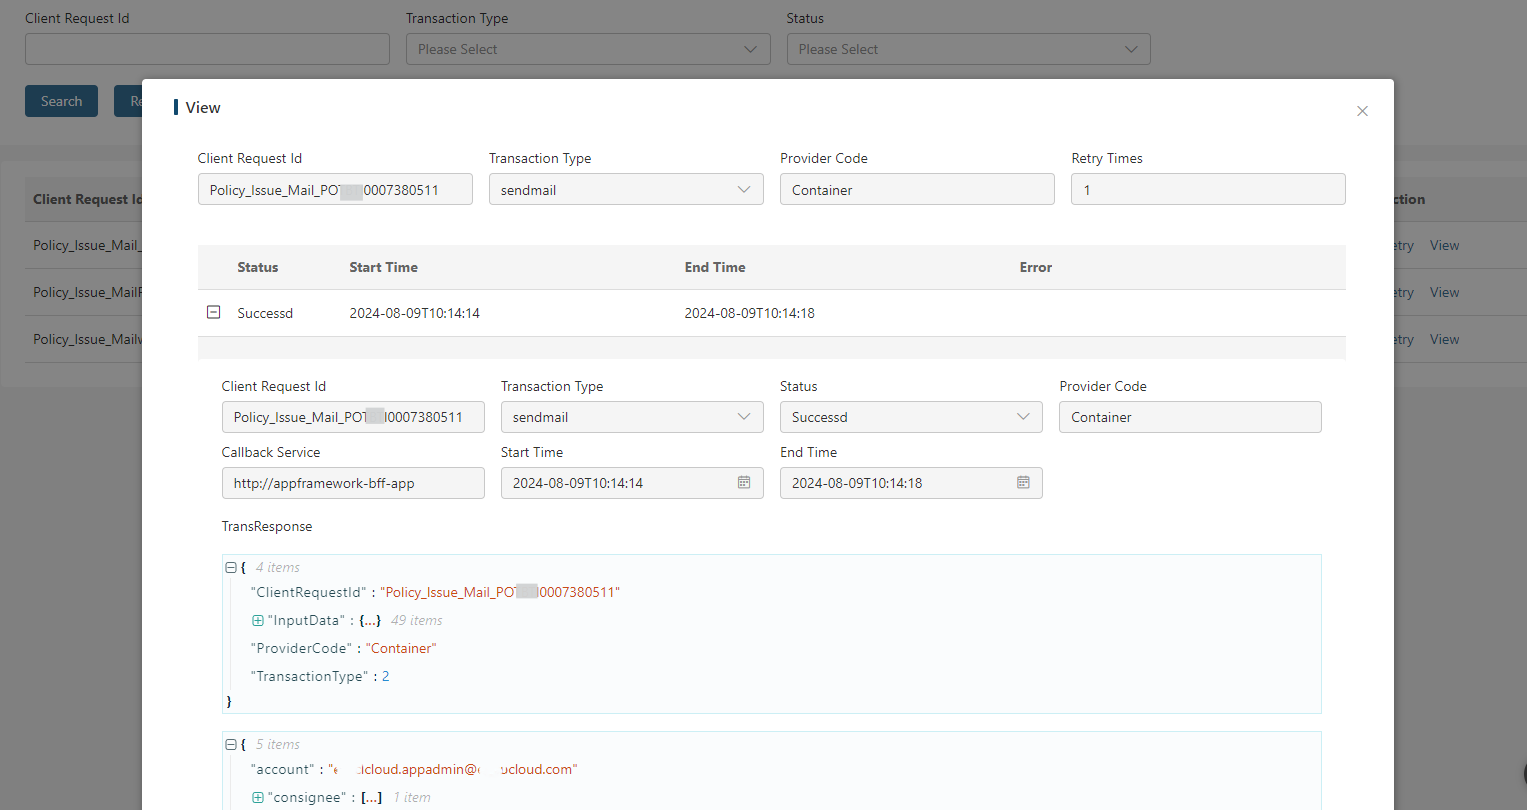The image size is (1527, 810).
Task: Collapse the Successd status row
Action: tap(213, 313)
